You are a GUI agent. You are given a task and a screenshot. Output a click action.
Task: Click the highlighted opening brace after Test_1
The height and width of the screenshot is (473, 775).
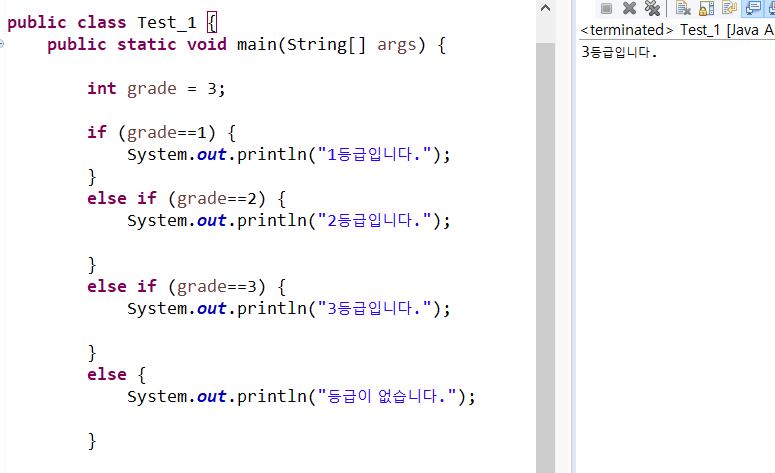(212, 23)
